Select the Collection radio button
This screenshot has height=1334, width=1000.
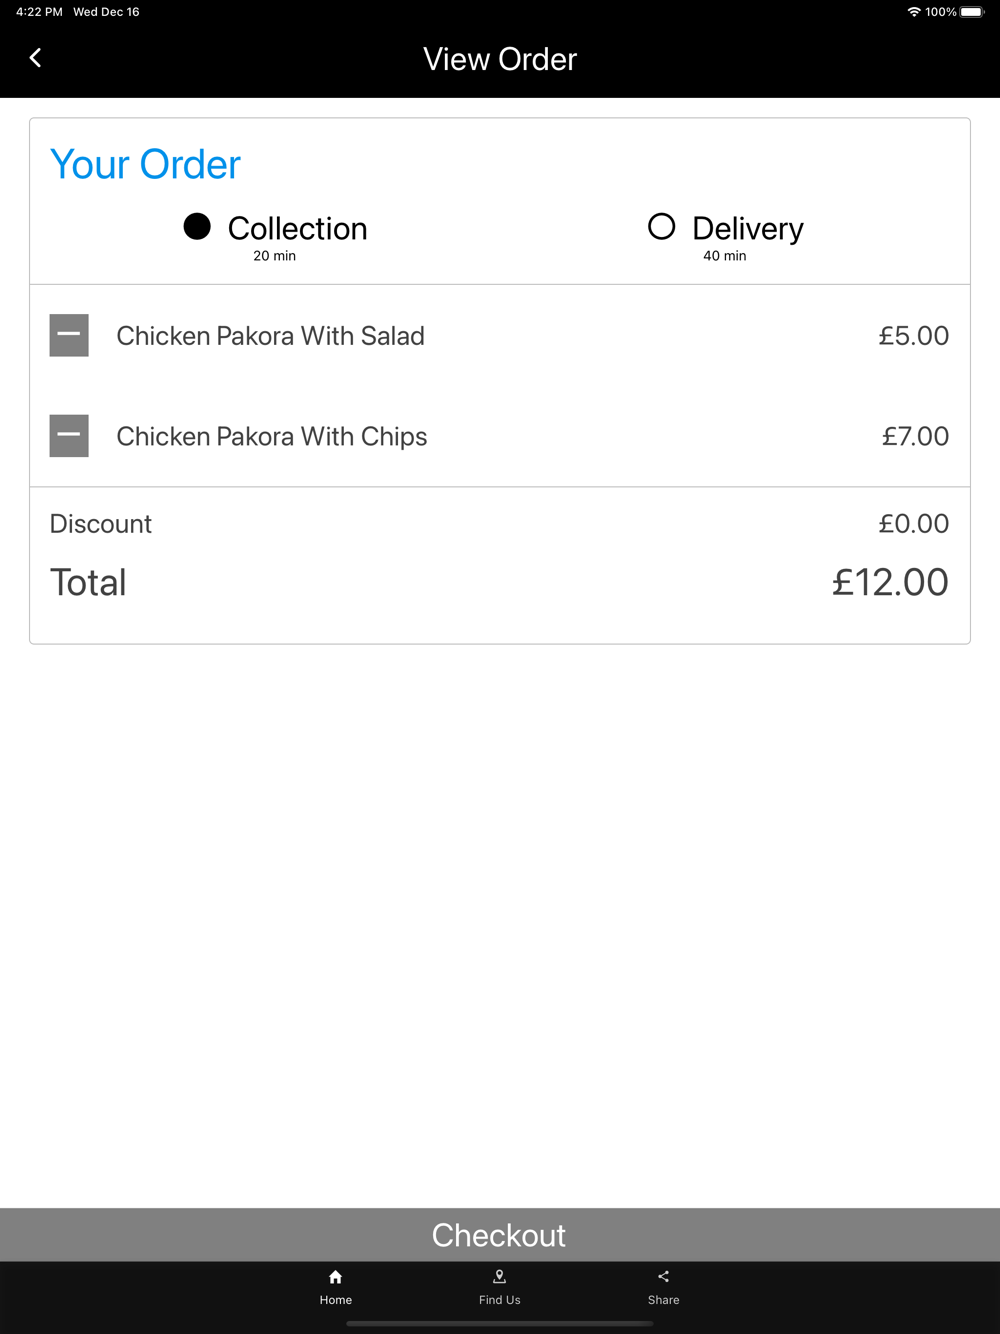coord(197,227)
